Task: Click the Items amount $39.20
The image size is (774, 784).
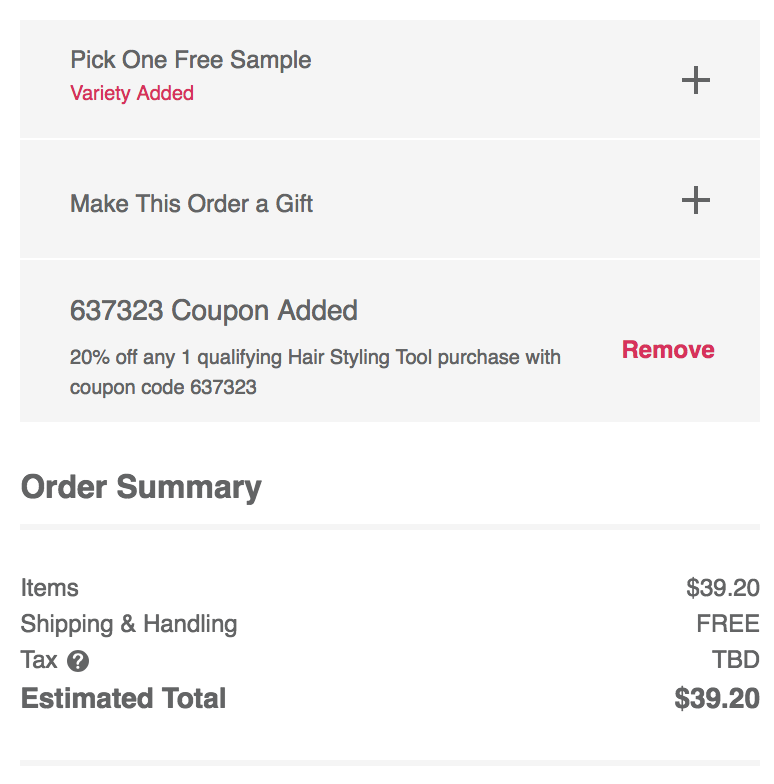Action: pyautogui.click(x=723, y=588)
